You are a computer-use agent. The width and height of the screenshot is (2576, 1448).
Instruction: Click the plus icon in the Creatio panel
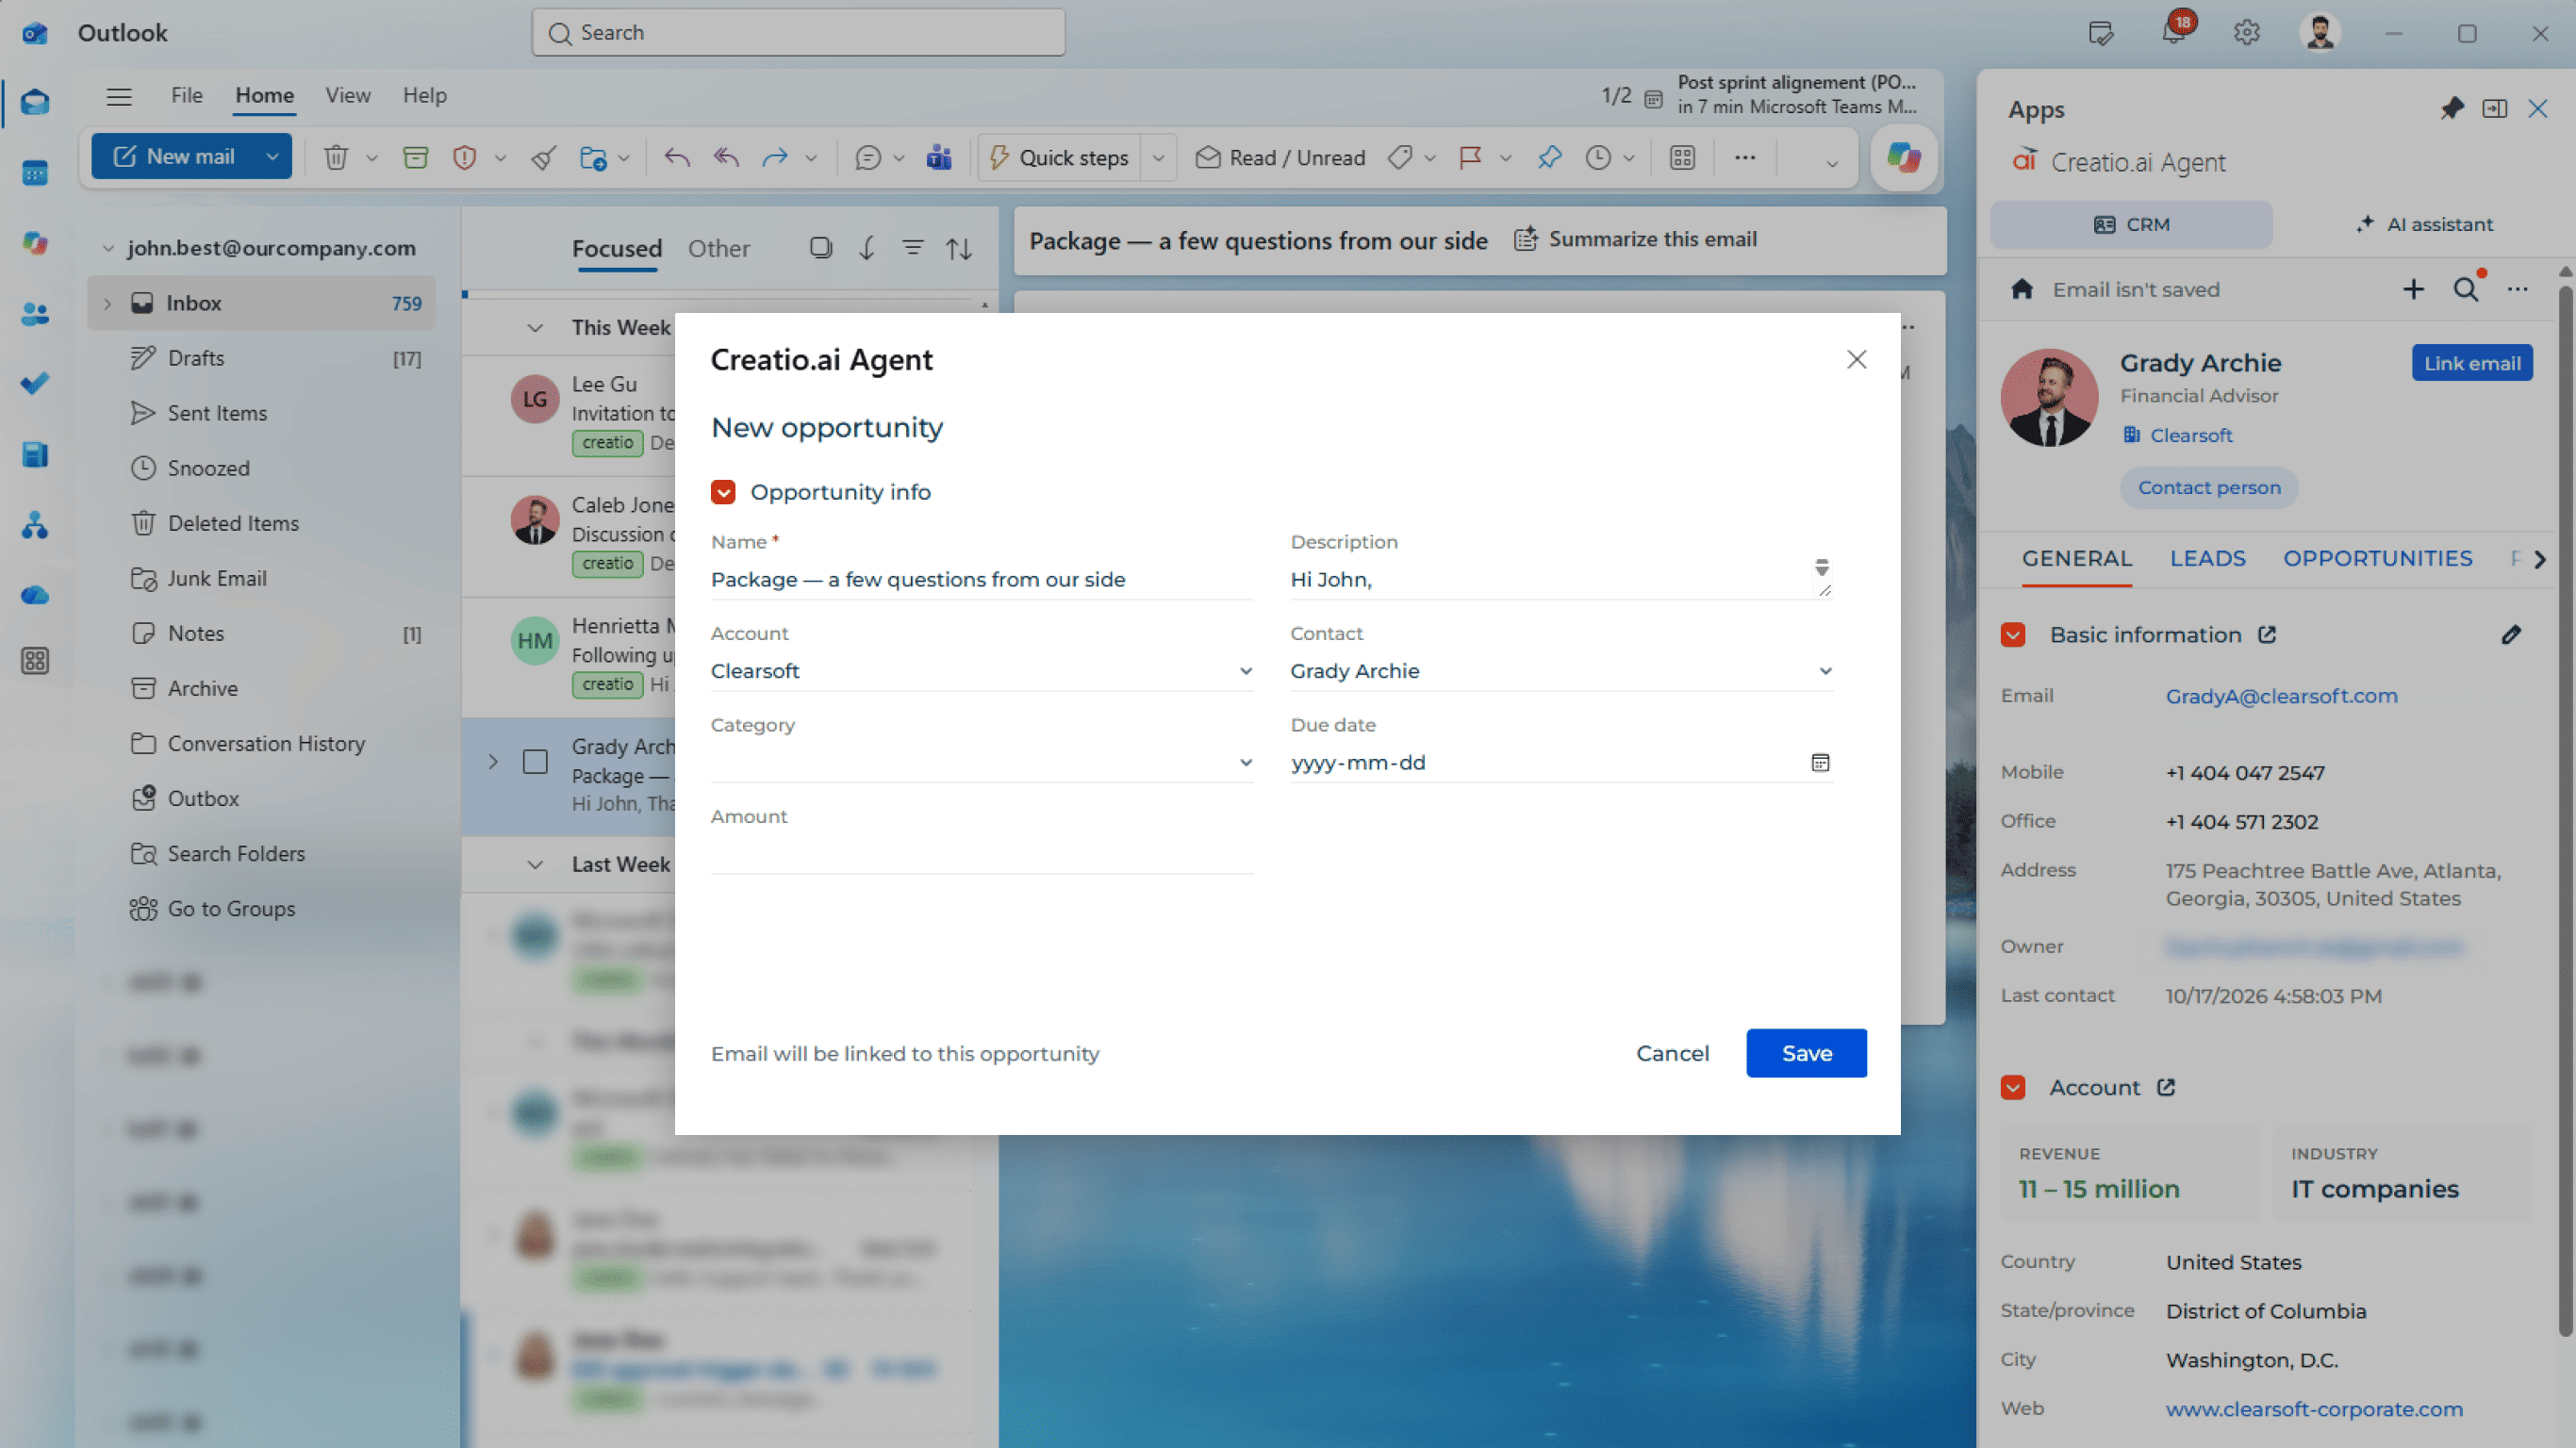click(2413, 289)
